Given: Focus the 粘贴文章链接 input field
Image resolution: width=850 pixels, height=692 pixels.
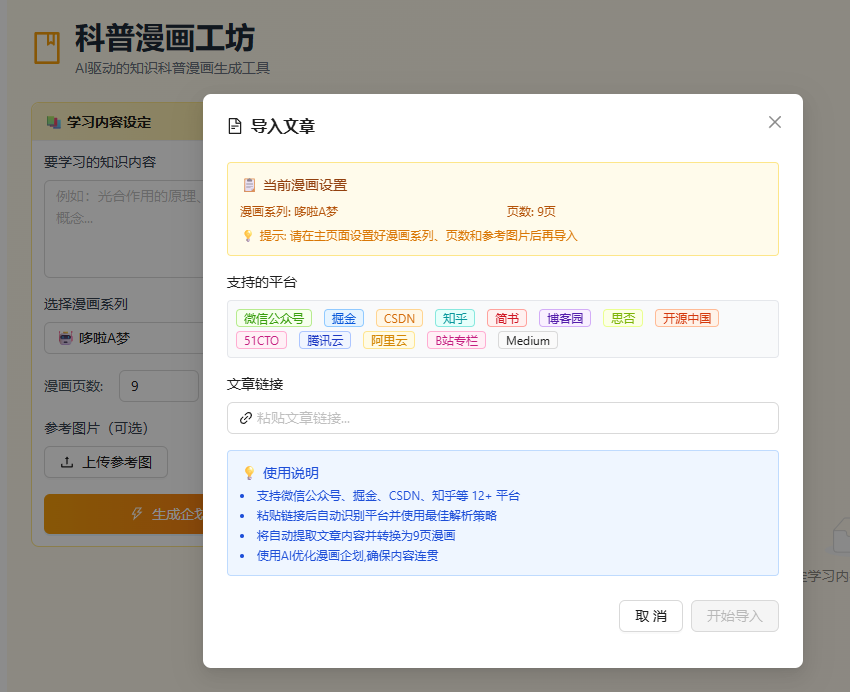Looking at the screenshot, I should tap(503, 418).
